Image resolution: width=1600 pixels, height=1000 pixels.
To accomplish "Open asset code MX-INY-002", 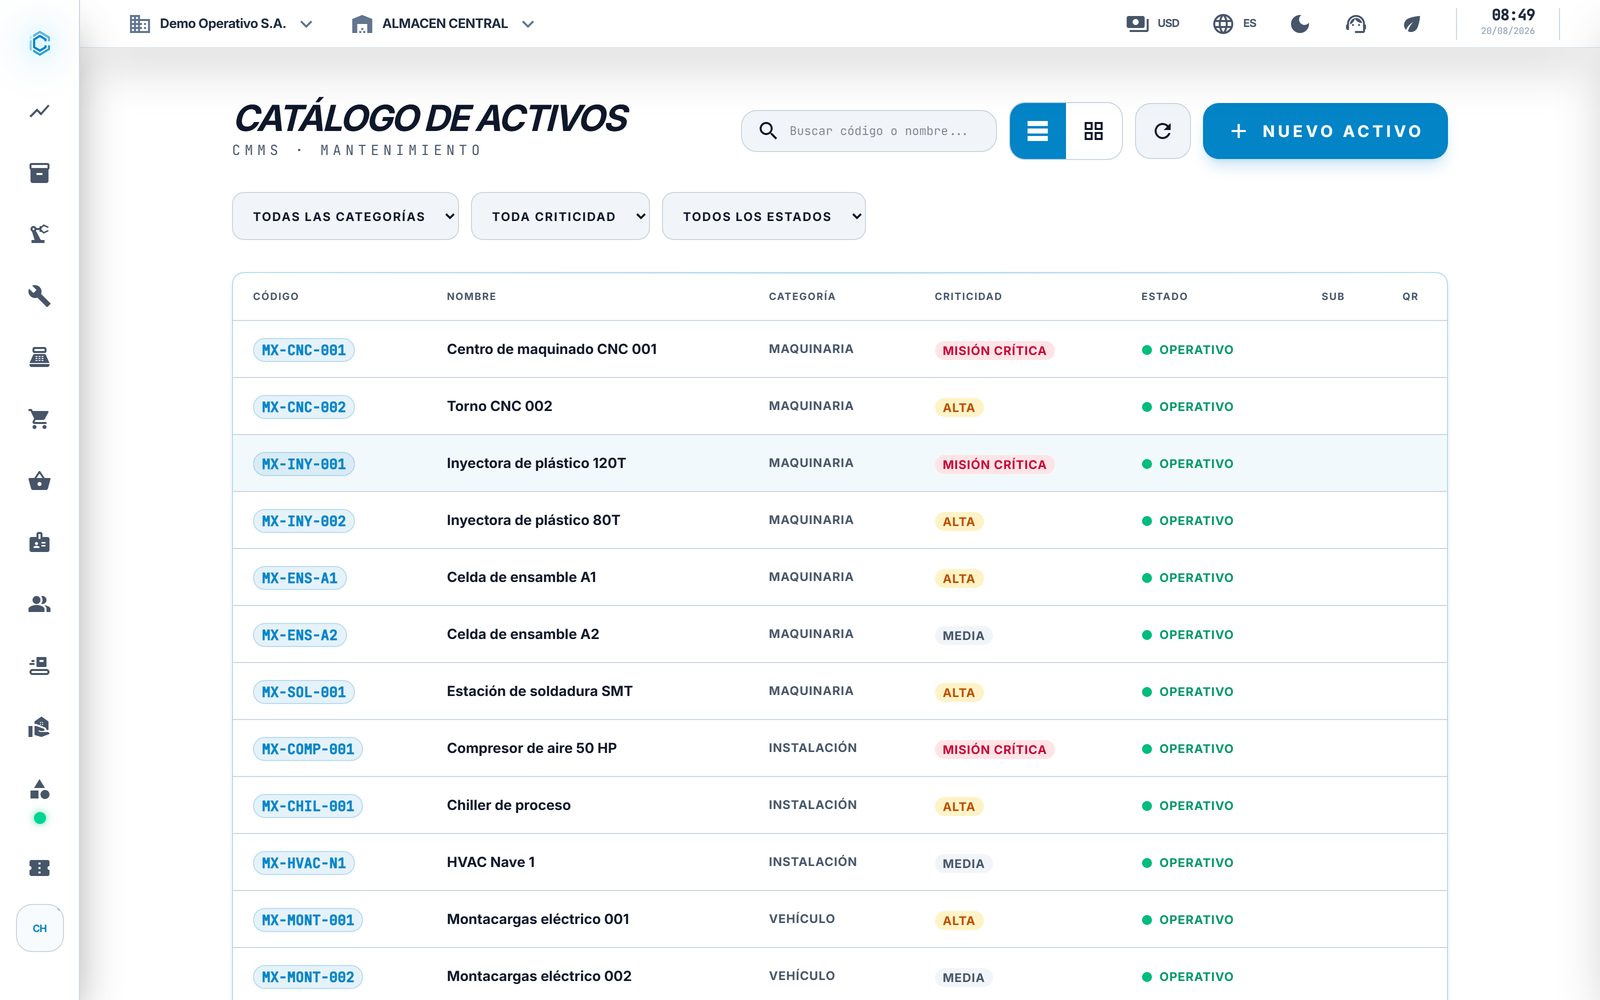I will 304,521.
